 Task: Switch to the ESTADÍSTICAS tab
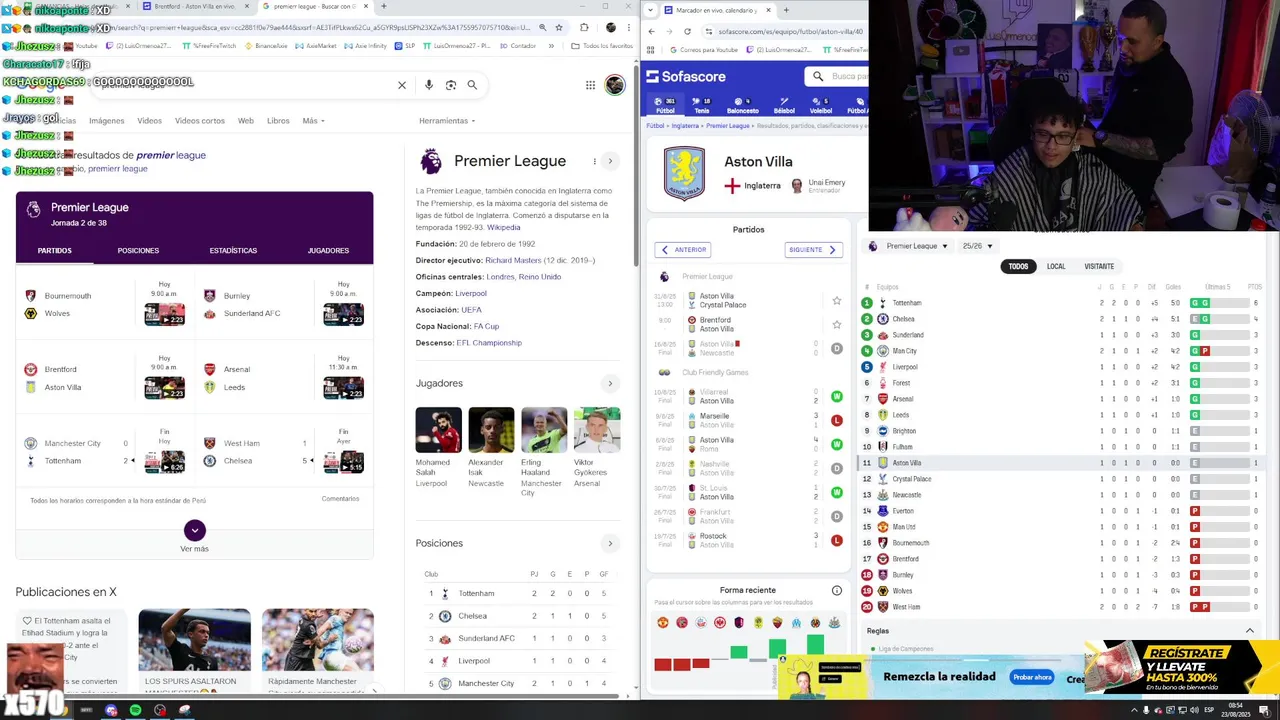click(x=233, y=251)
